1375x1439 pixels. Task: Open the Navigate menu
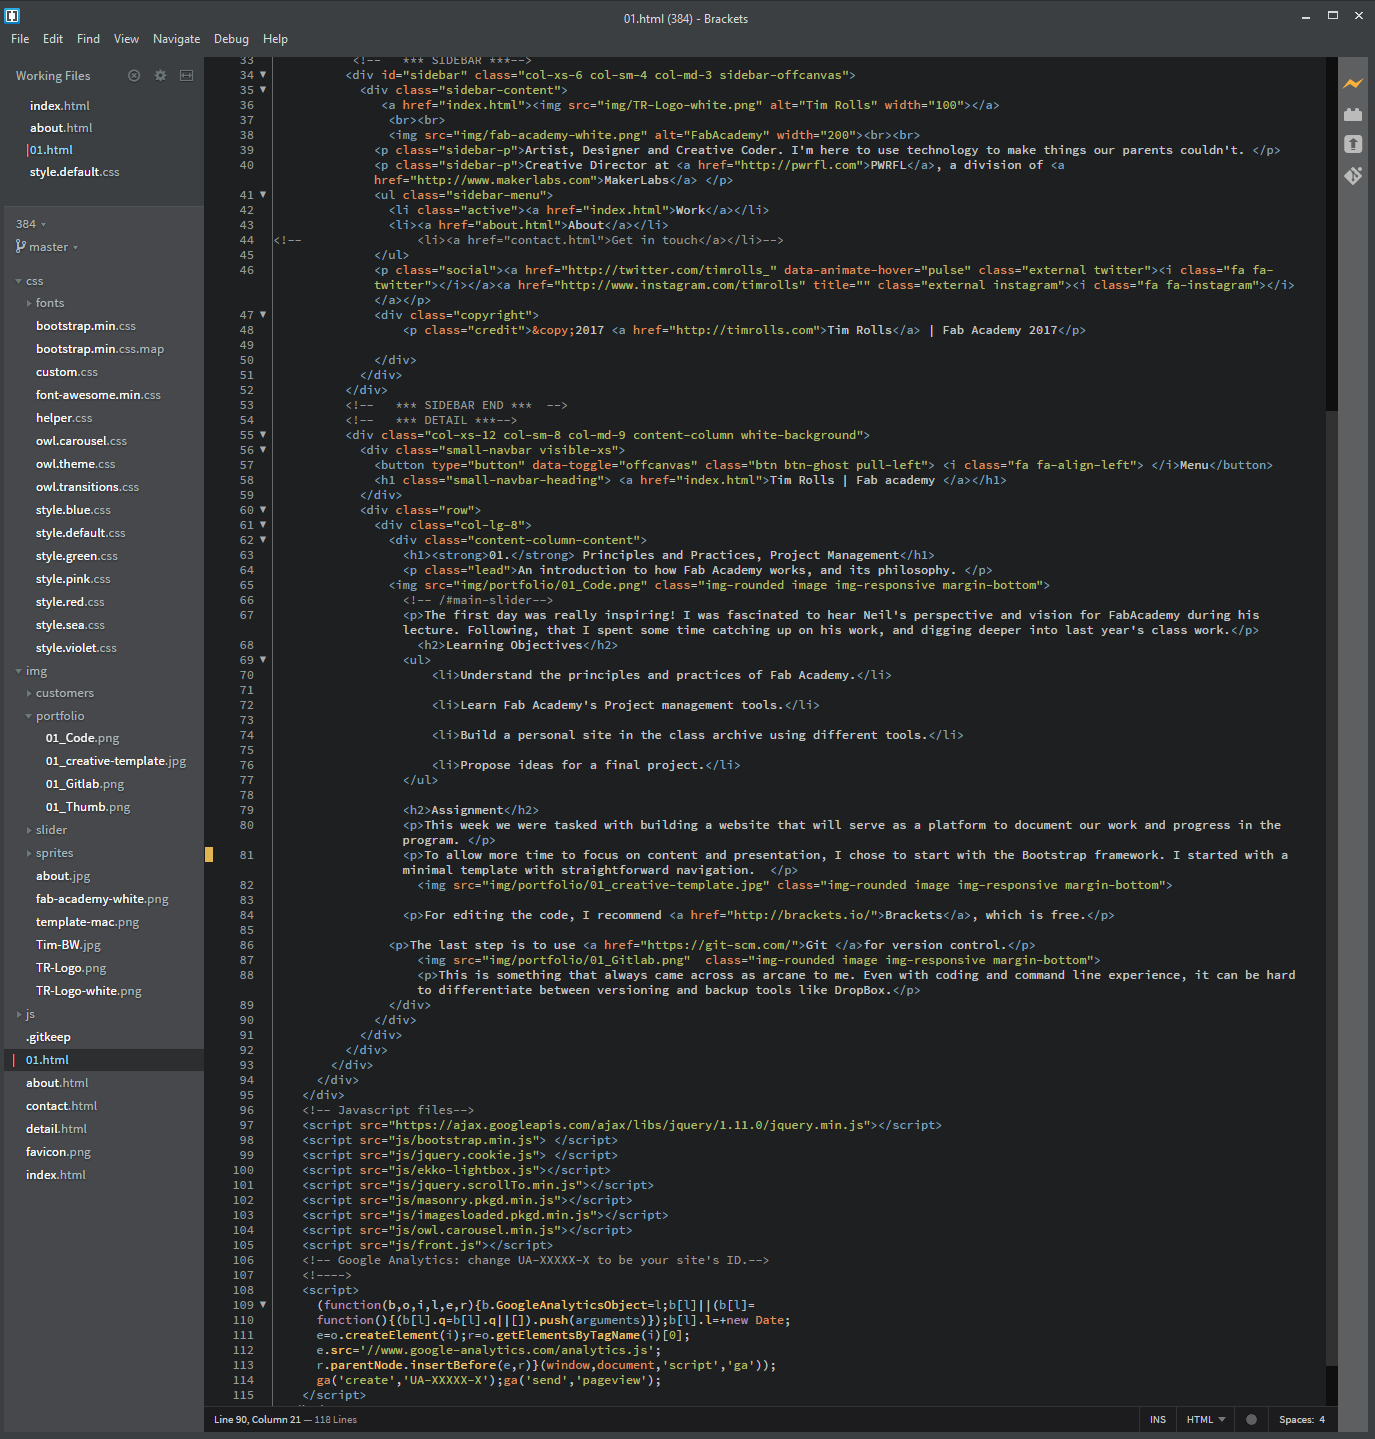176,39
